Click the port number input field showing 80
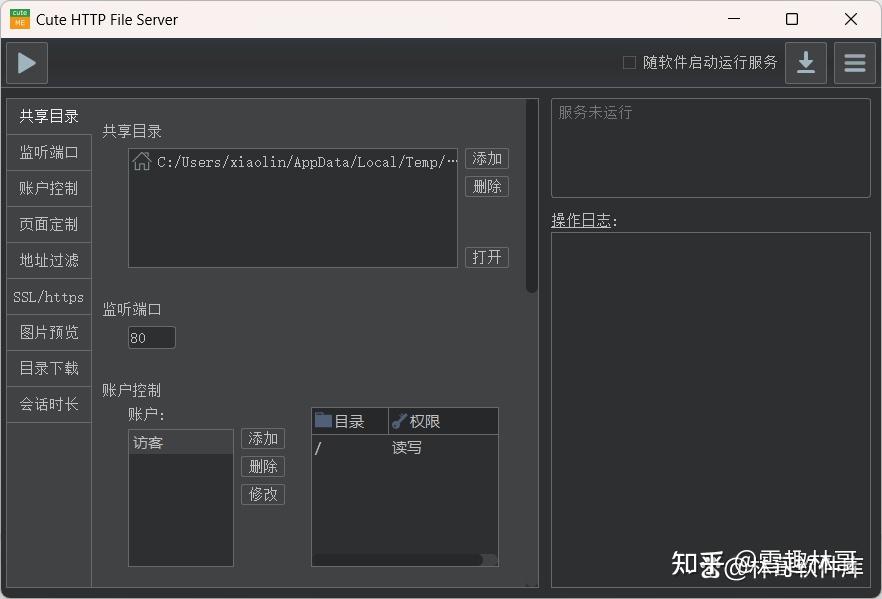The image size is (882, 599). pos(151,337)
